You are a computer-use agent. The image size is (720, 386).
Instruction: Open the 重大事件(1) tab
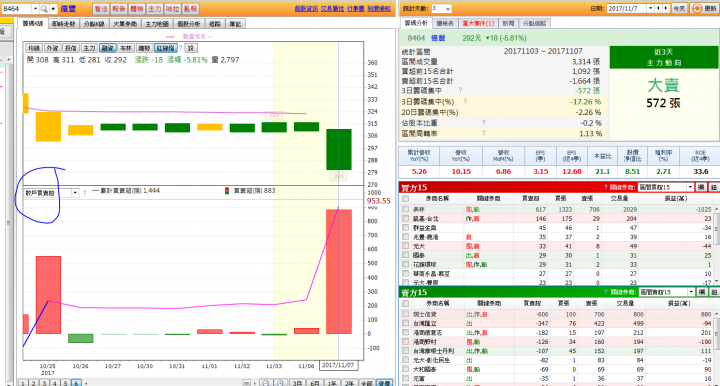click(478, 23)
